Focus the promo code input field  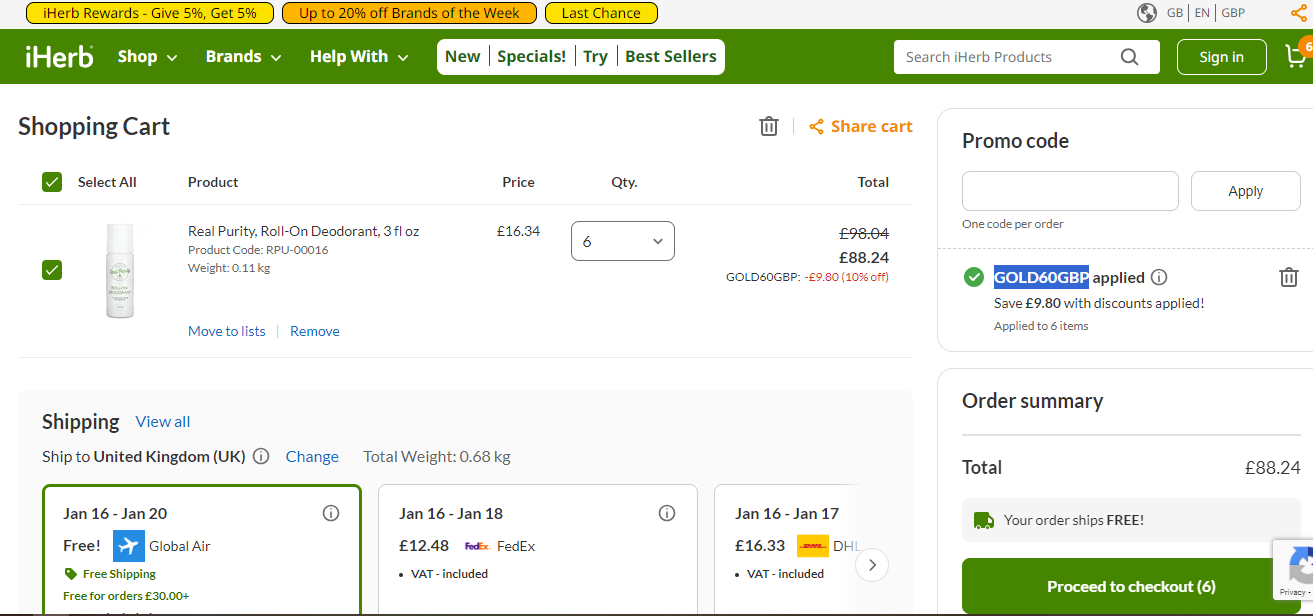(1070, 191)
